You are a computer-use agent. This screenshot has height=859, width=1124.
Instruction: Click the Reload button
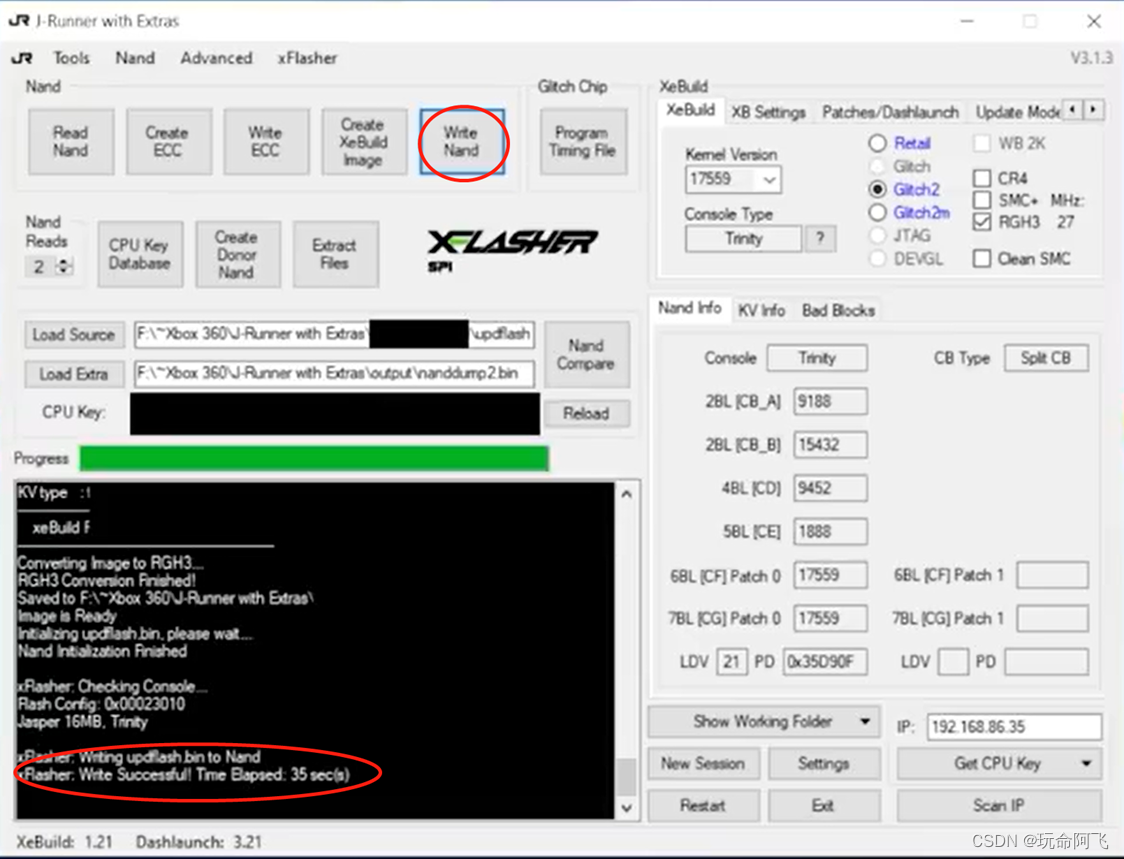pyautogui.click(x=586, y=413)
